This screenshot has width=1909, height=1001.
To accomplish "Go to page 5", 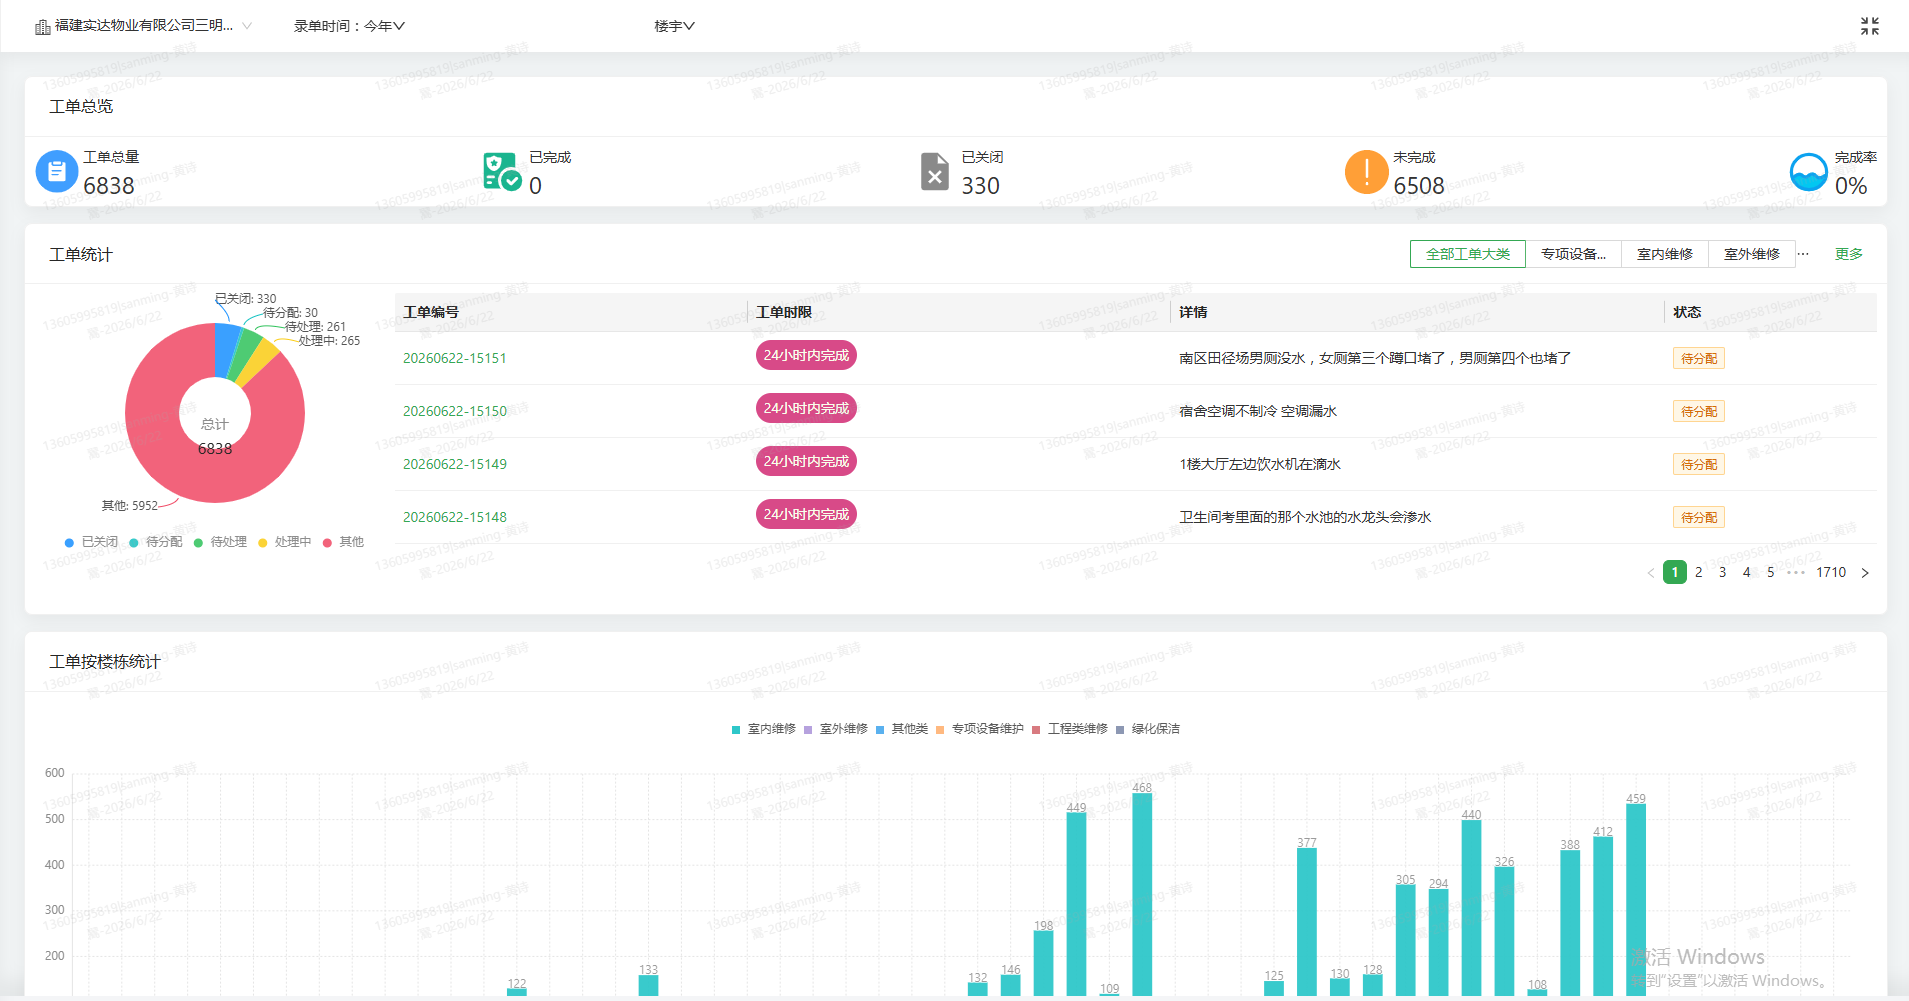I will coord(1770,572).
